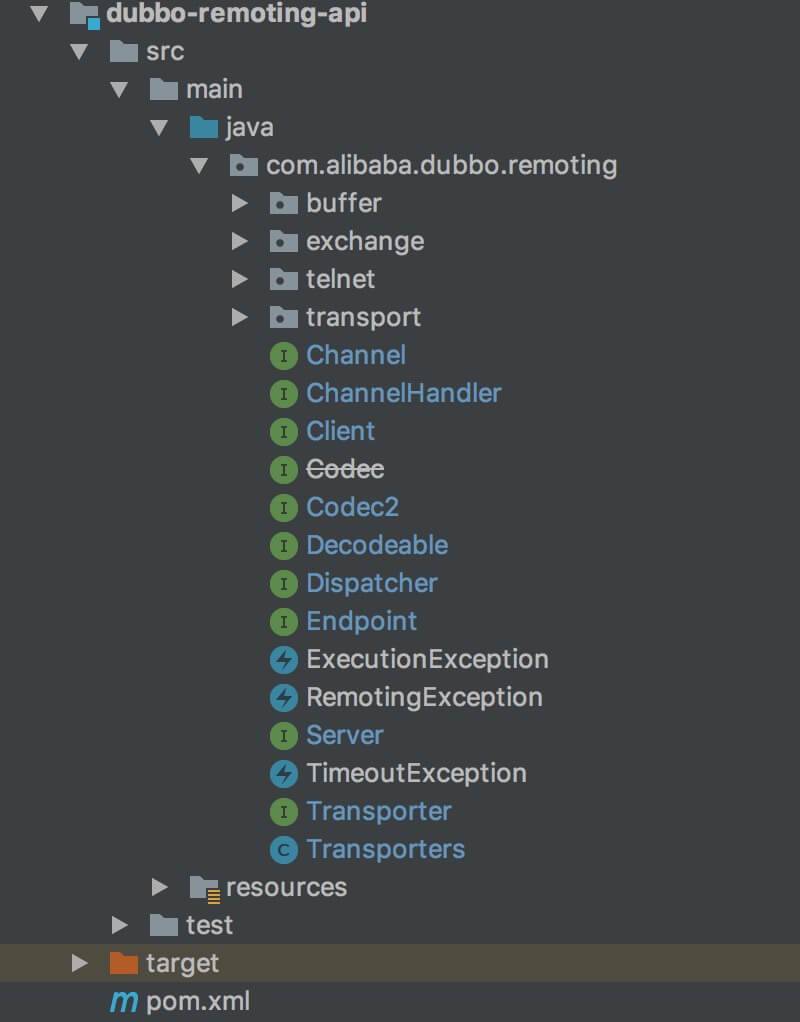Click the resources folder icon

click(x=205, y=887)
